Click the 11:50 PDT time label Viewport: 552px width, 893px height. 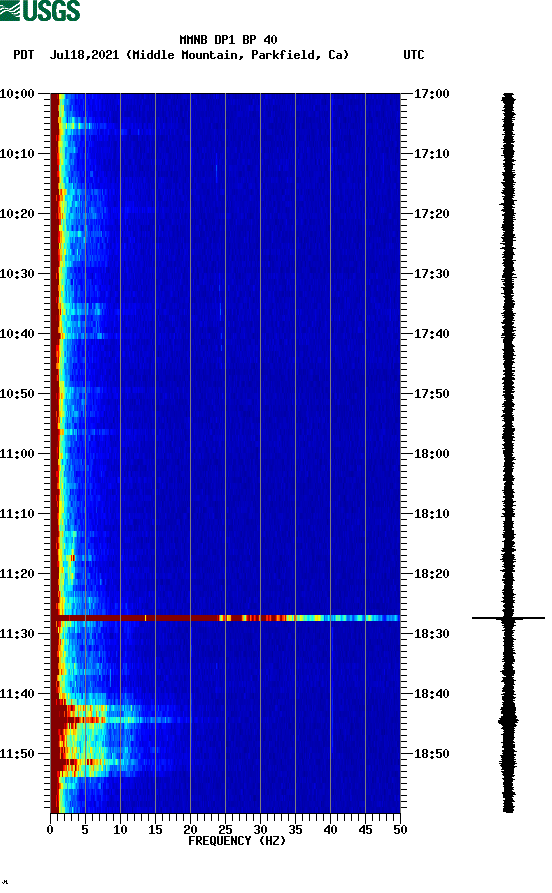(x=17, y=753)
